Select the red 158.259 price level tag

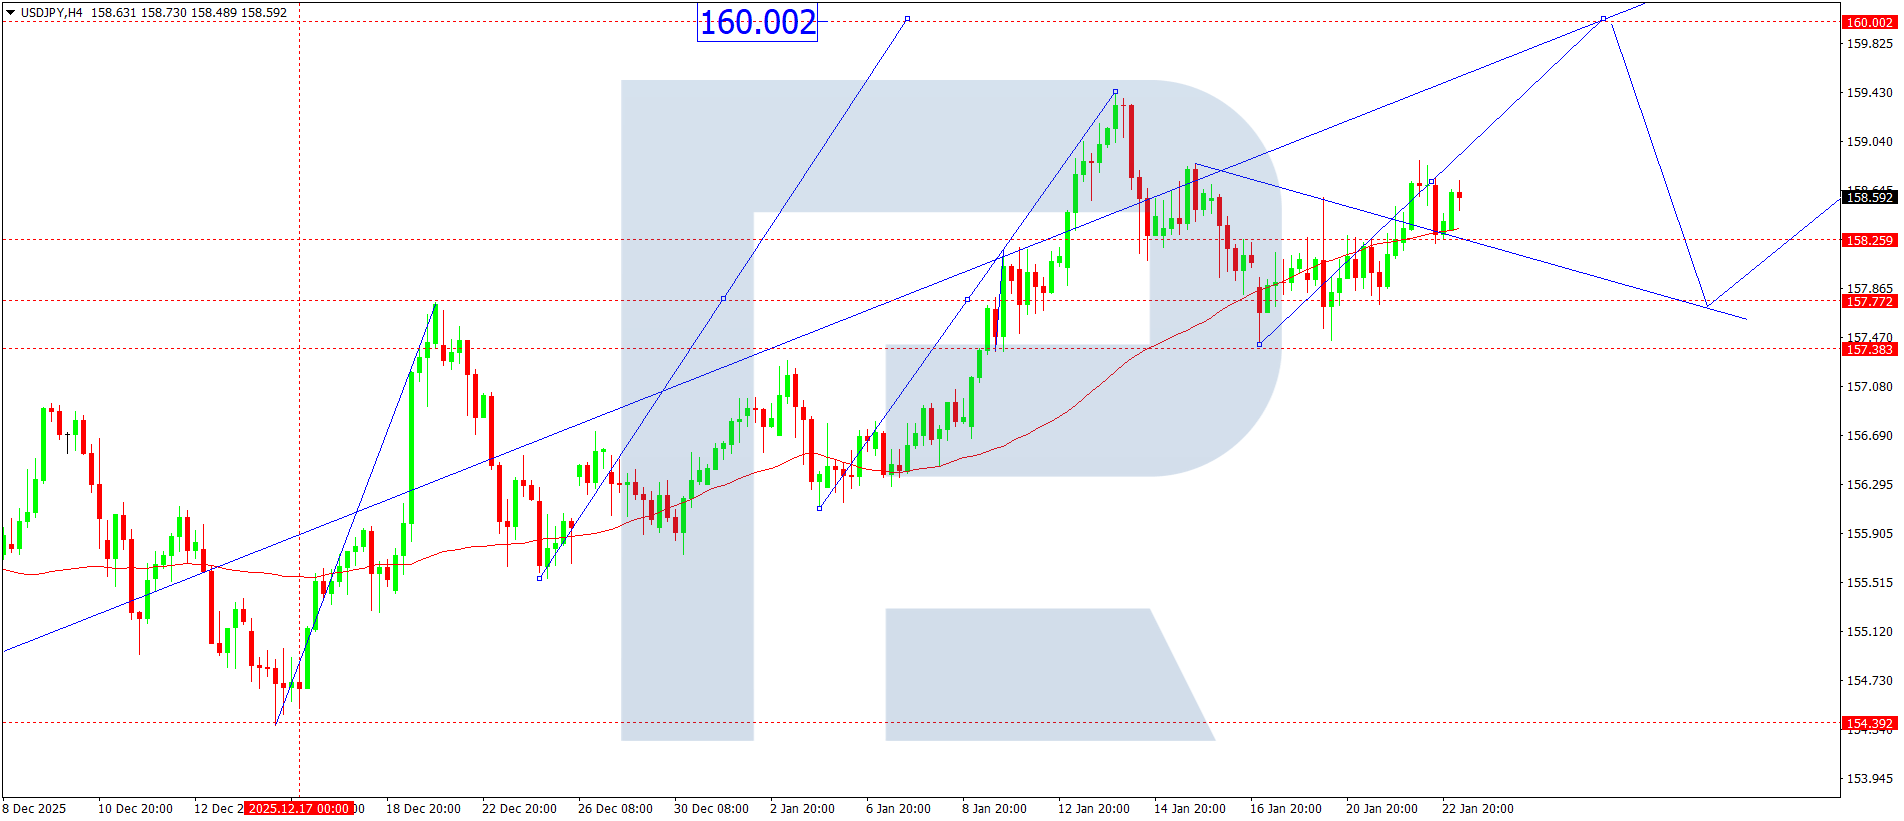point(1868,240)
